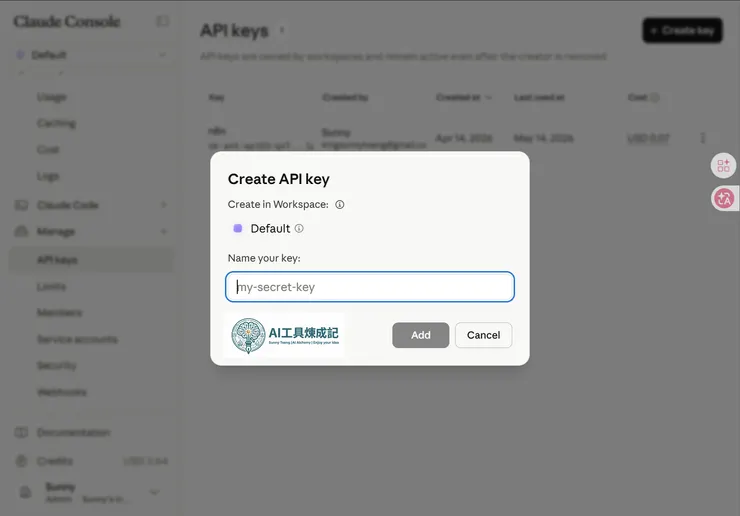740x516 pixels.
Task: Open Credits balance entry in sidebar
Action: pyautogui.click(x=91, y=461)
